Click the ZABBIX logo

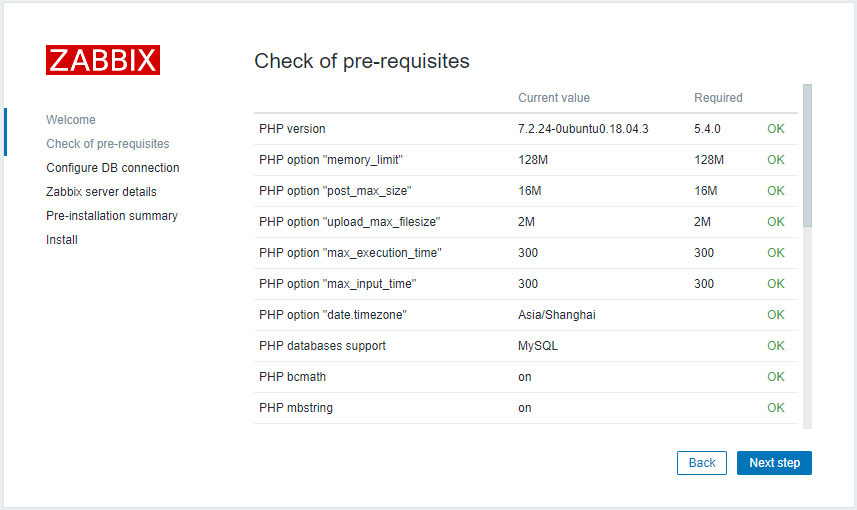[x=103, y=60]
